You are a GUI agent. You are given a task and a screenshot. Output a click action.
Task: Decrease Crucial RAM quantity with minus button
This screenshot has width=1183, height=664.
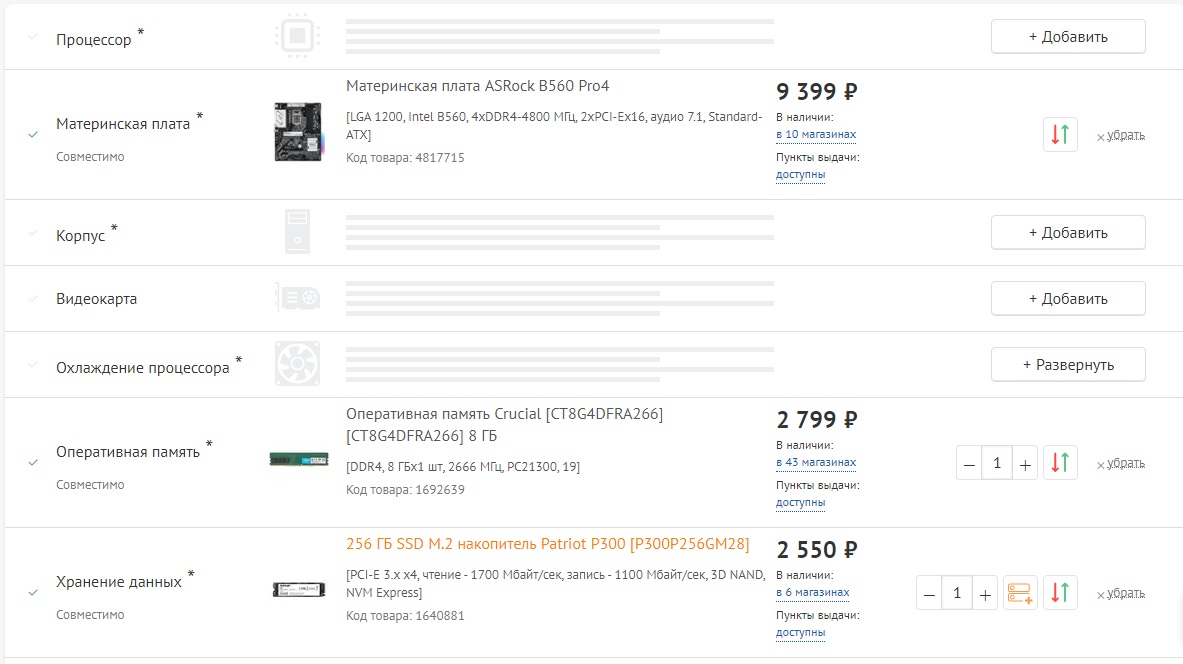[969, 464]
